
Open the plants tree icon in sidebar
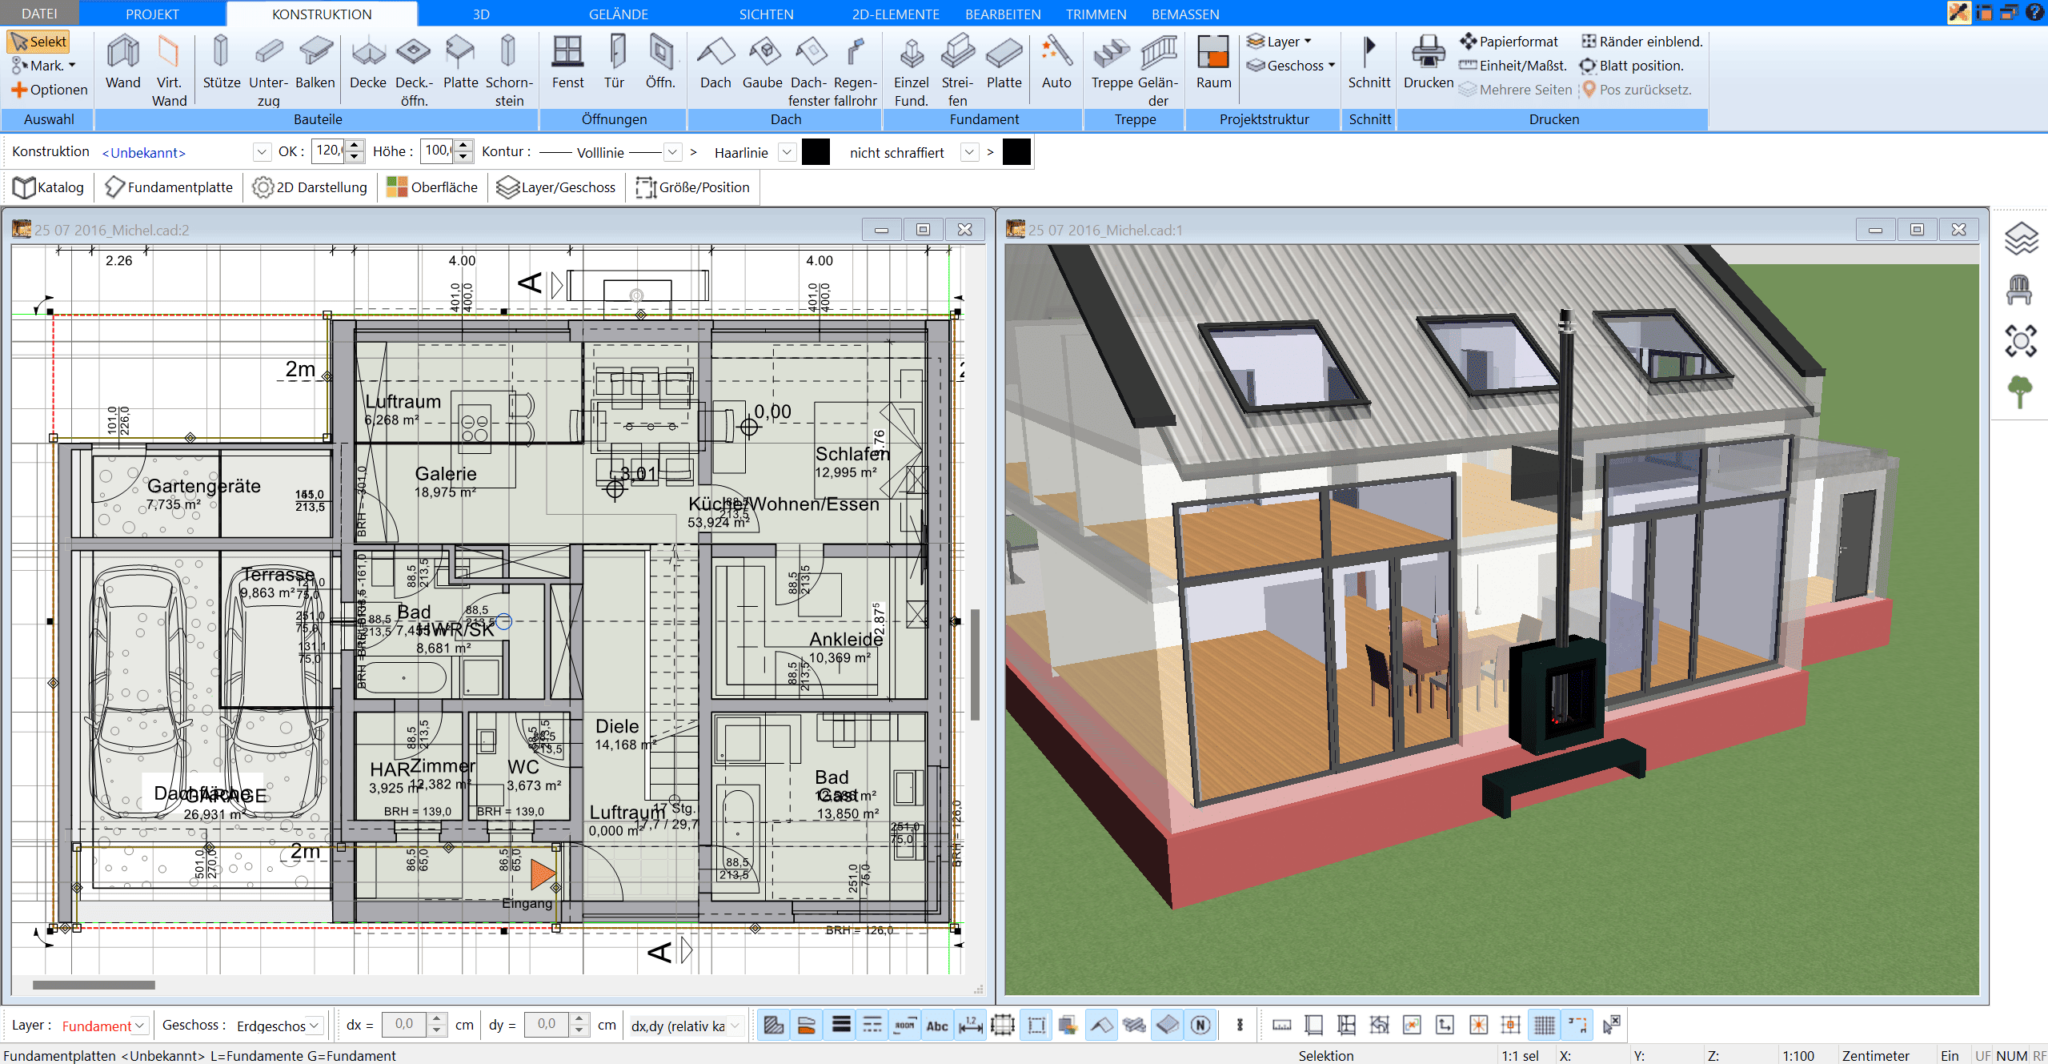pyautogui.click(x=2020, y=391)
